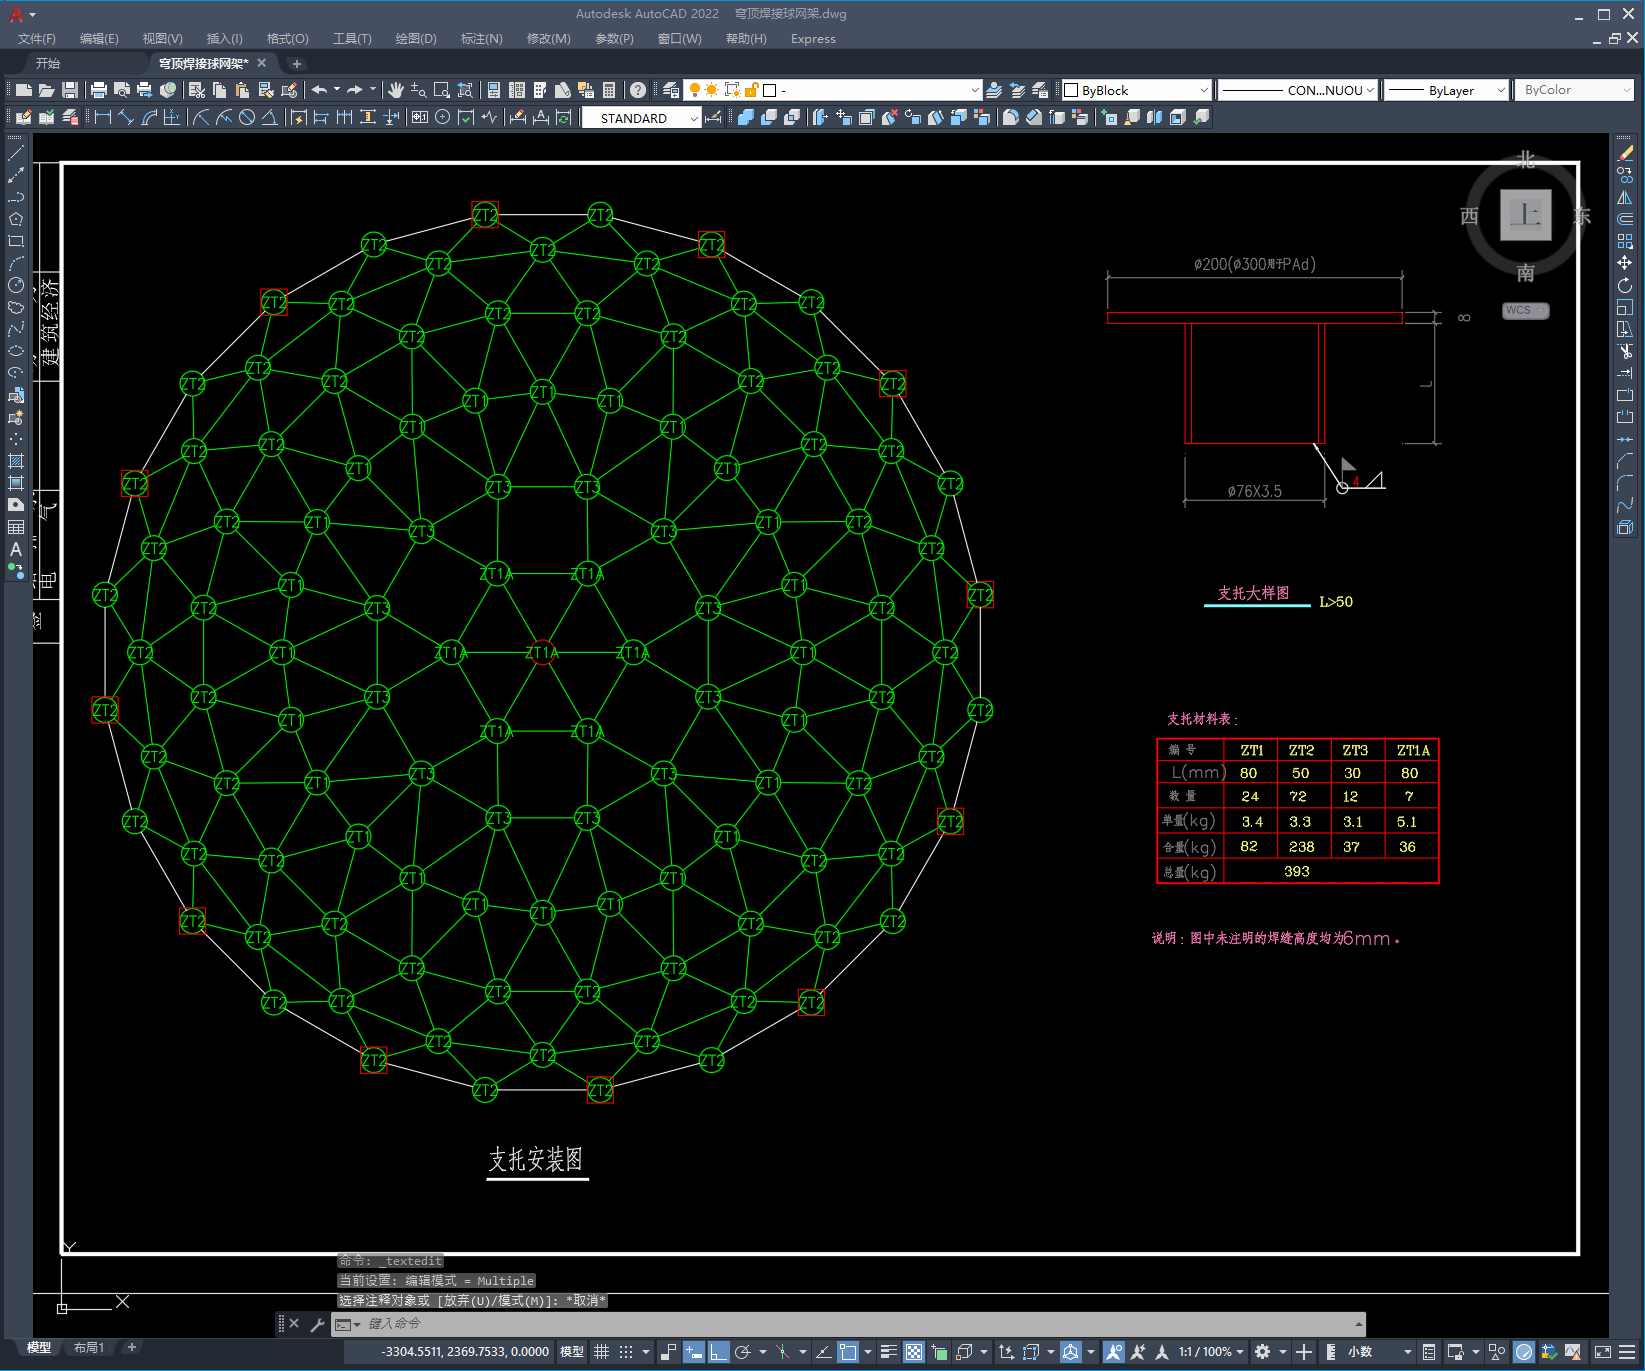Click the ByBlock white color swatch
1645x1371 pixels.
(x=1071, y=90)
